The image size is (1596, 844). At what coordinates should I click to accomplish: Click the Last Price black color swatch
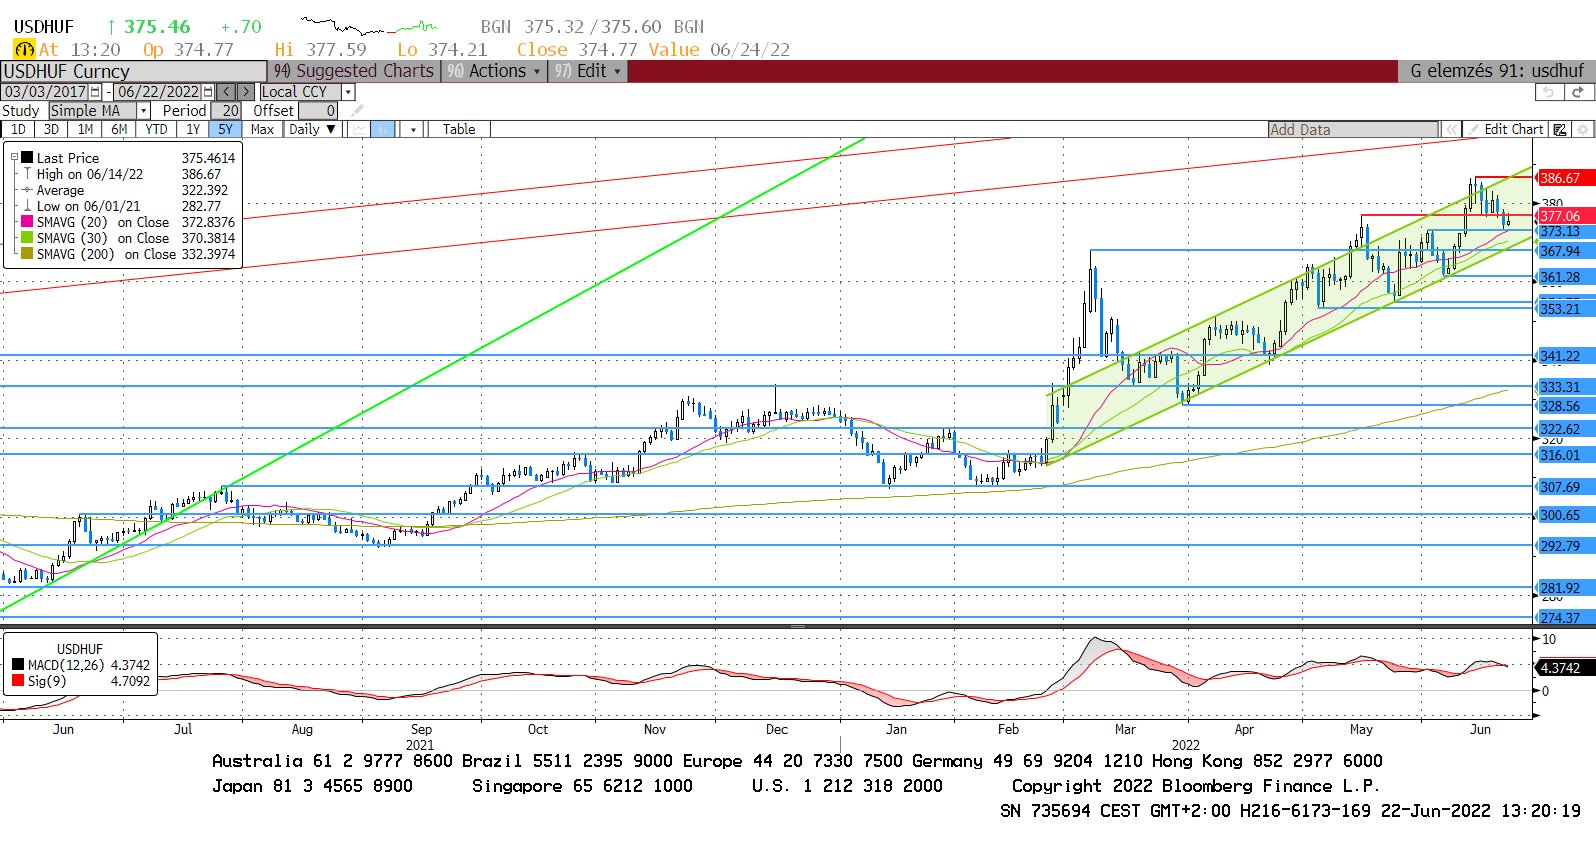click(27, 158)
